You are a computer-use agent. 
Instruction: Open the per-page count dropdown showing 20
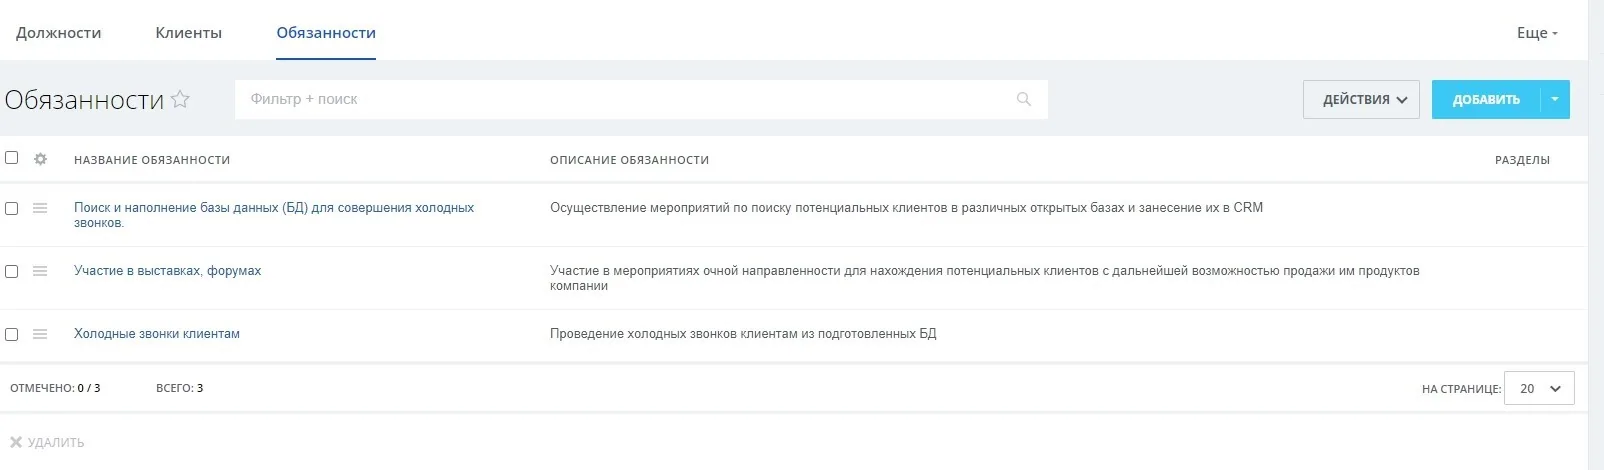pos(1539,388)
